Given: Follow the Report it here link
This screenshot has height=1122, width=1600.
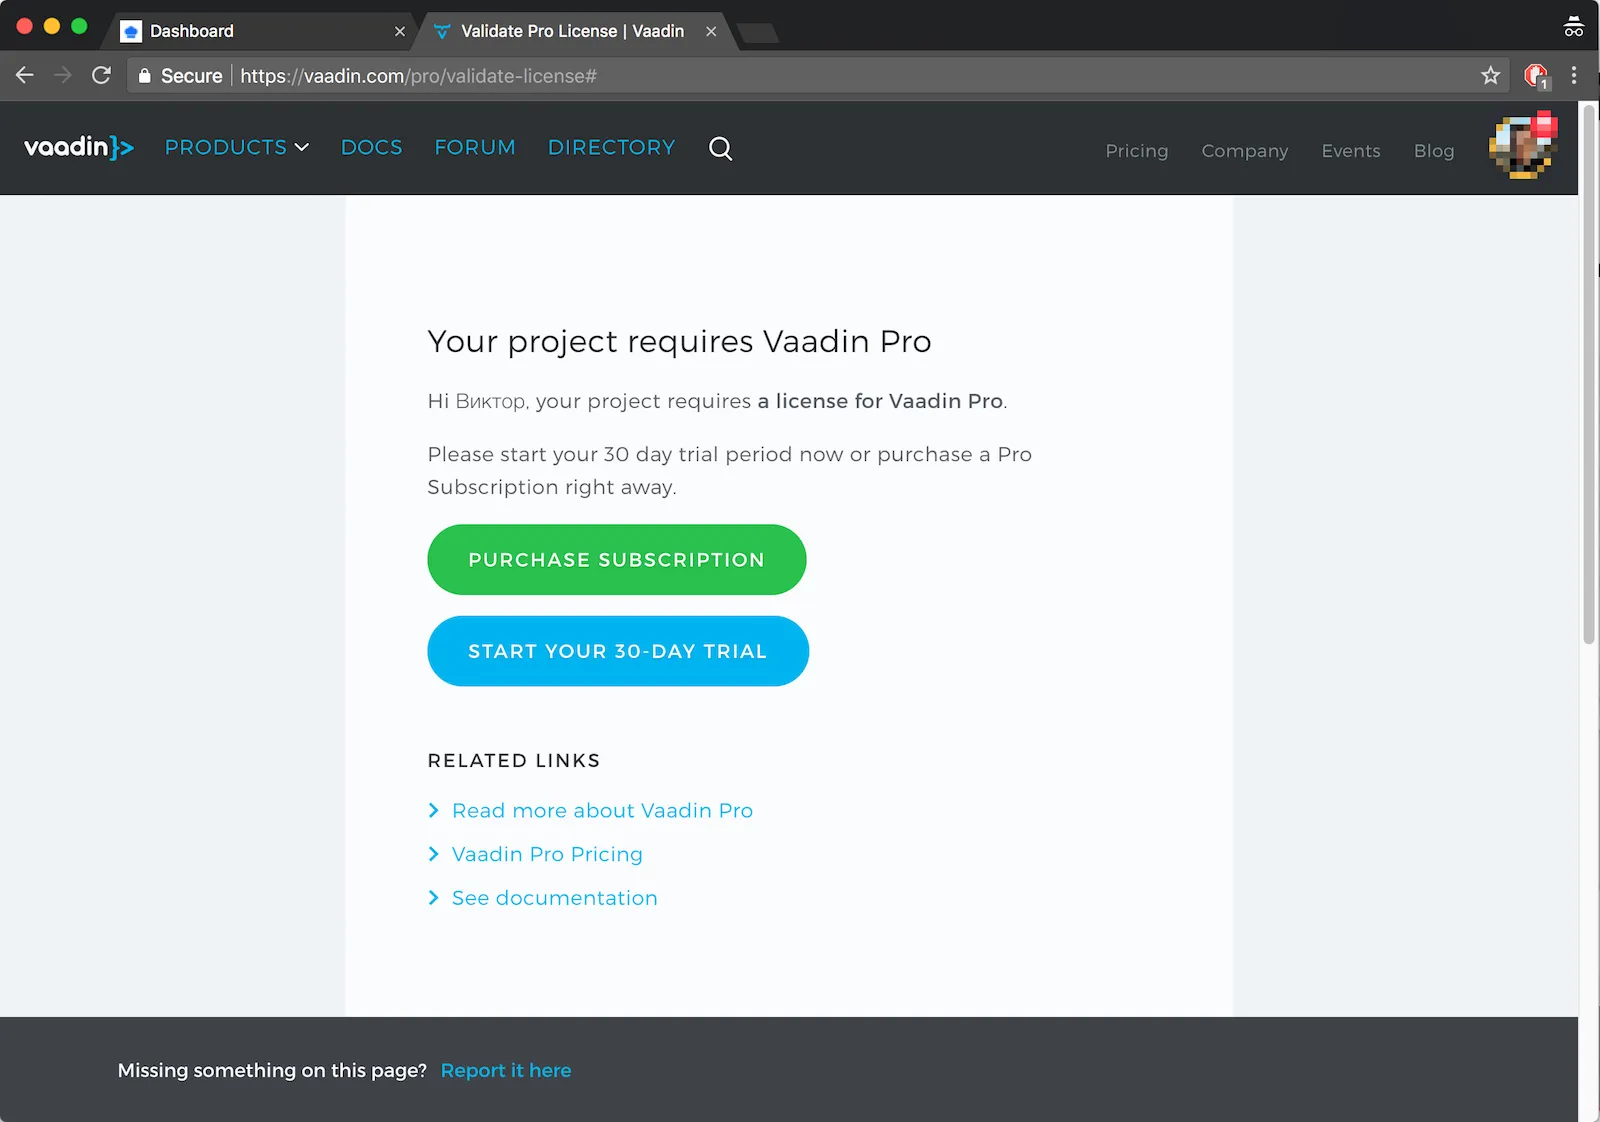Looking at the screenshot, I should 506,1070.
